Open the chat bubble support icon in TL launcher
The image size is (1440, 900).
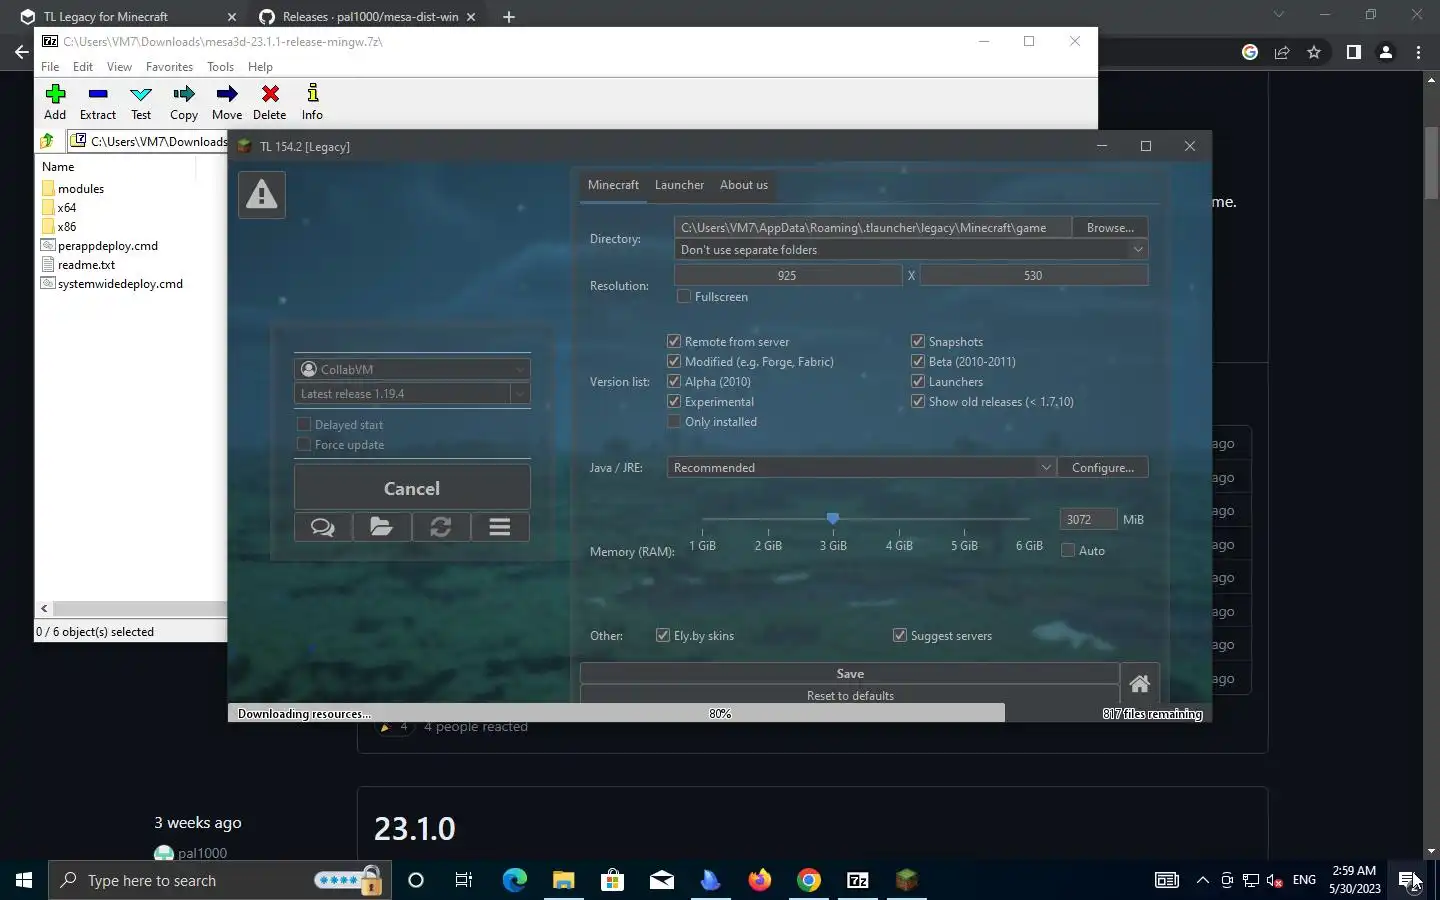click(323, 527)
